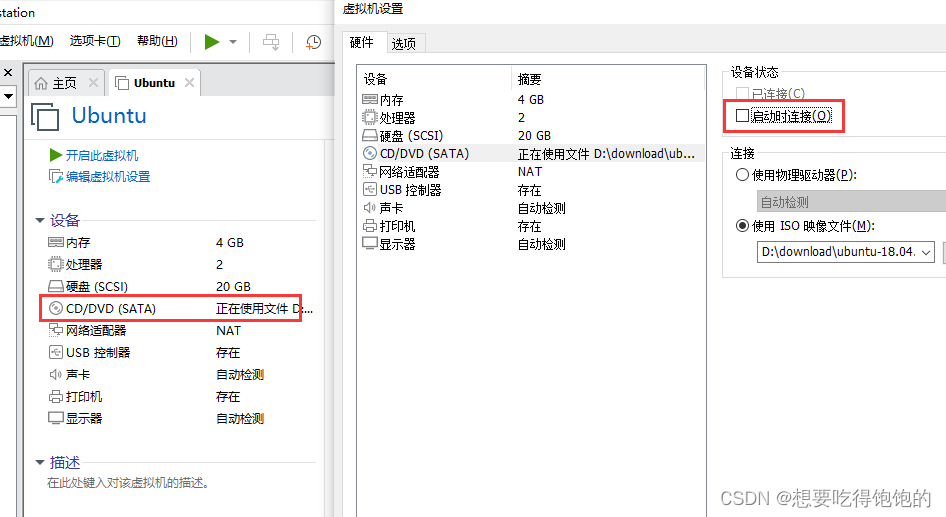Click the Ubuntu VM title heading
Viewport: 946px width, 517px height.
pos(109,115)
